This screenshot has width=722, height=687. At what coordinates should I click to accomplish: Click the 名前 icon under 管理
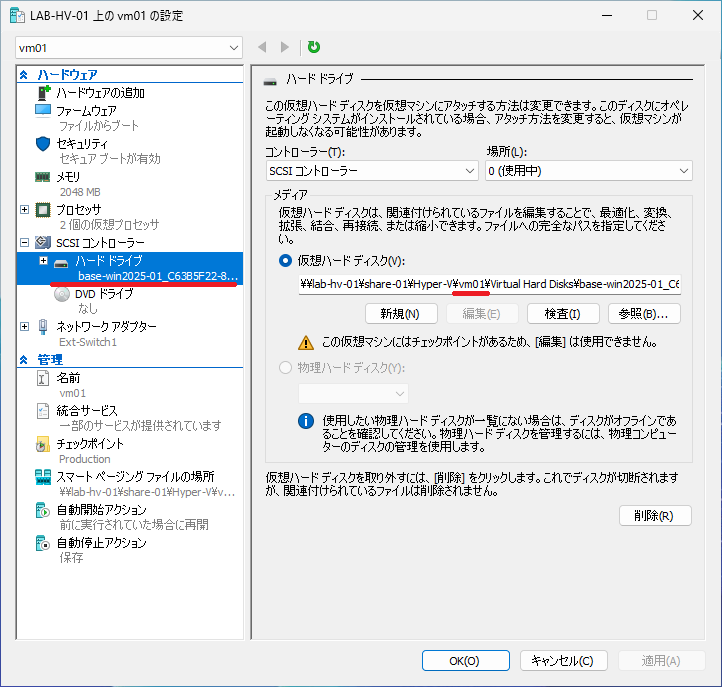43,378
